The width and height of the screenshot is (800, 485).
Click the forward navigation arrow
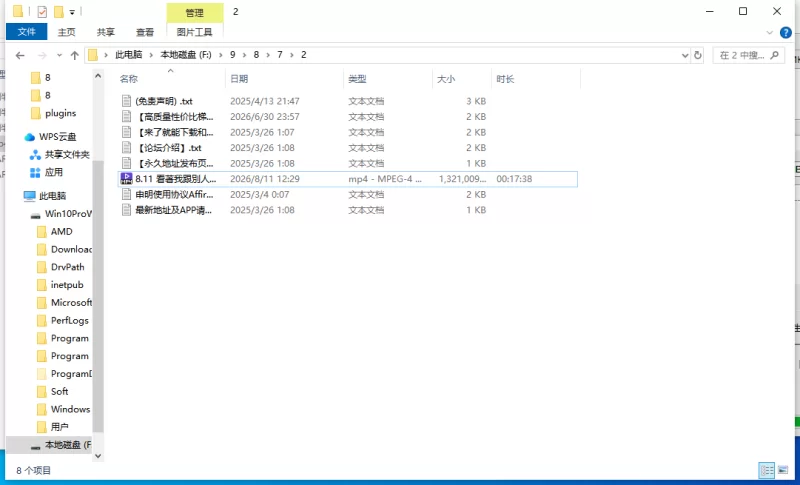click(42, 55)
